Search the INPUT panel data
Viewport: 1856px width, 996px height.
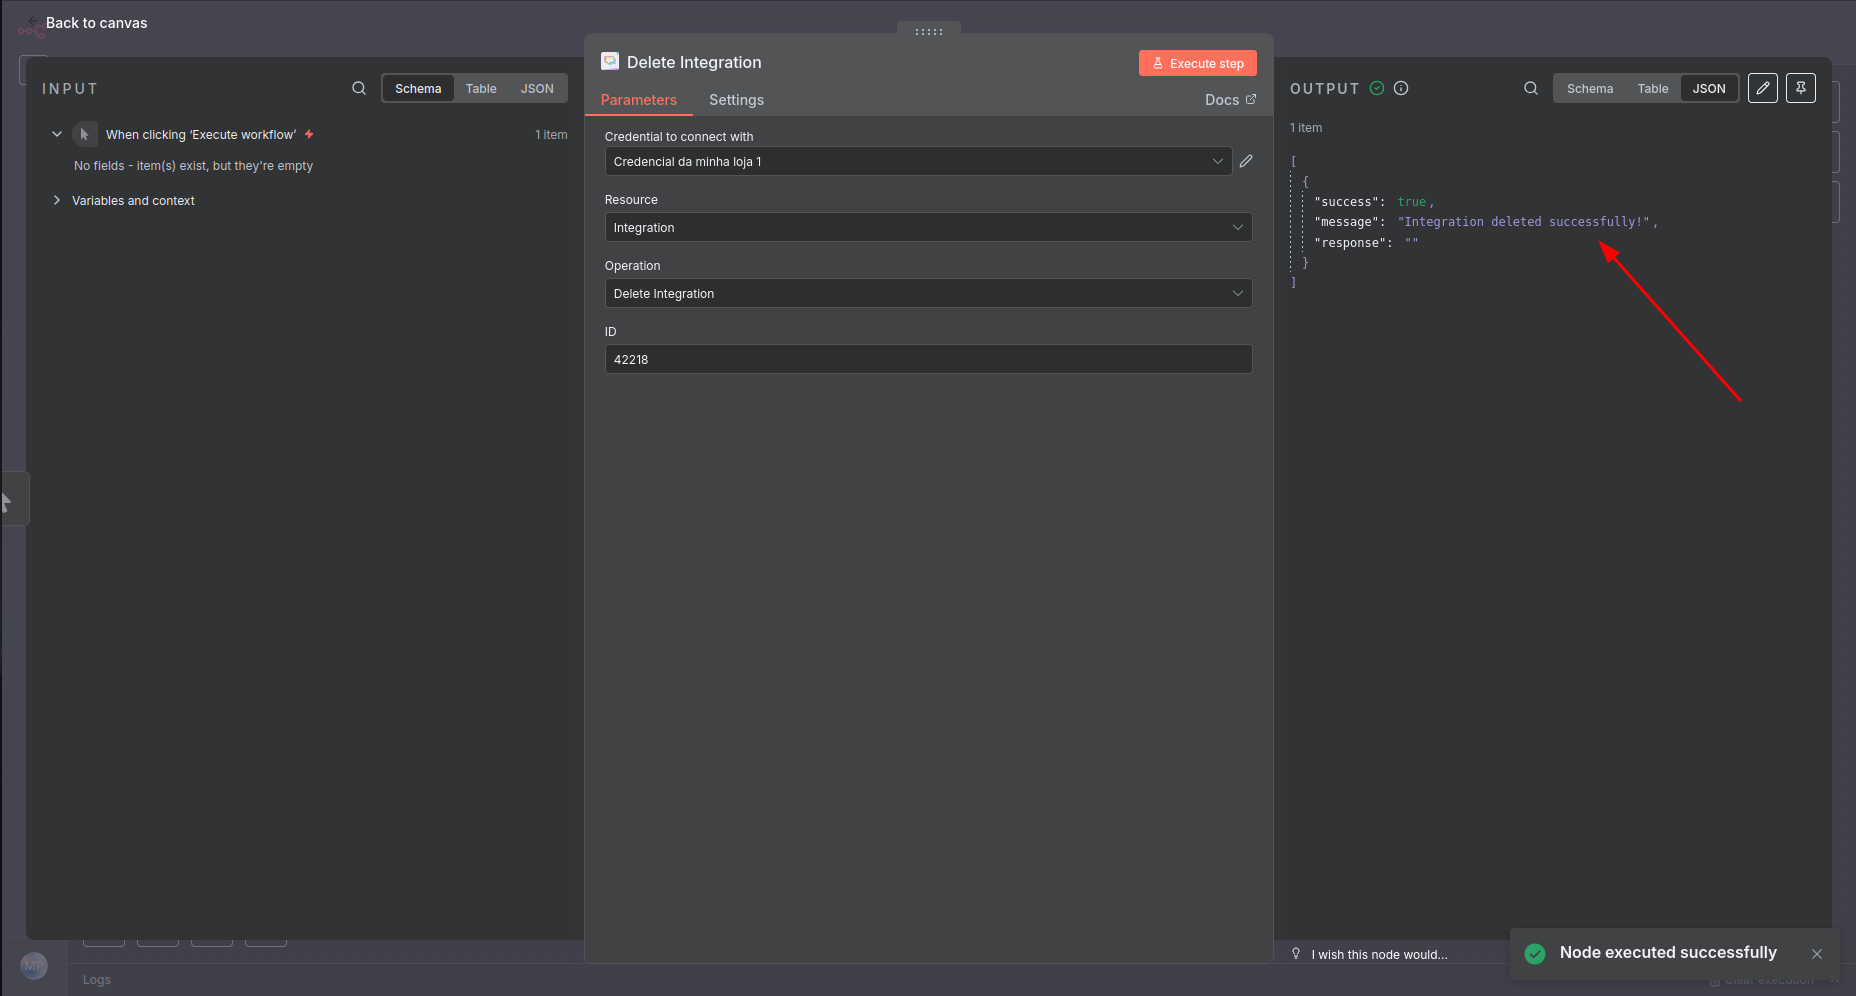coord(359,88)
